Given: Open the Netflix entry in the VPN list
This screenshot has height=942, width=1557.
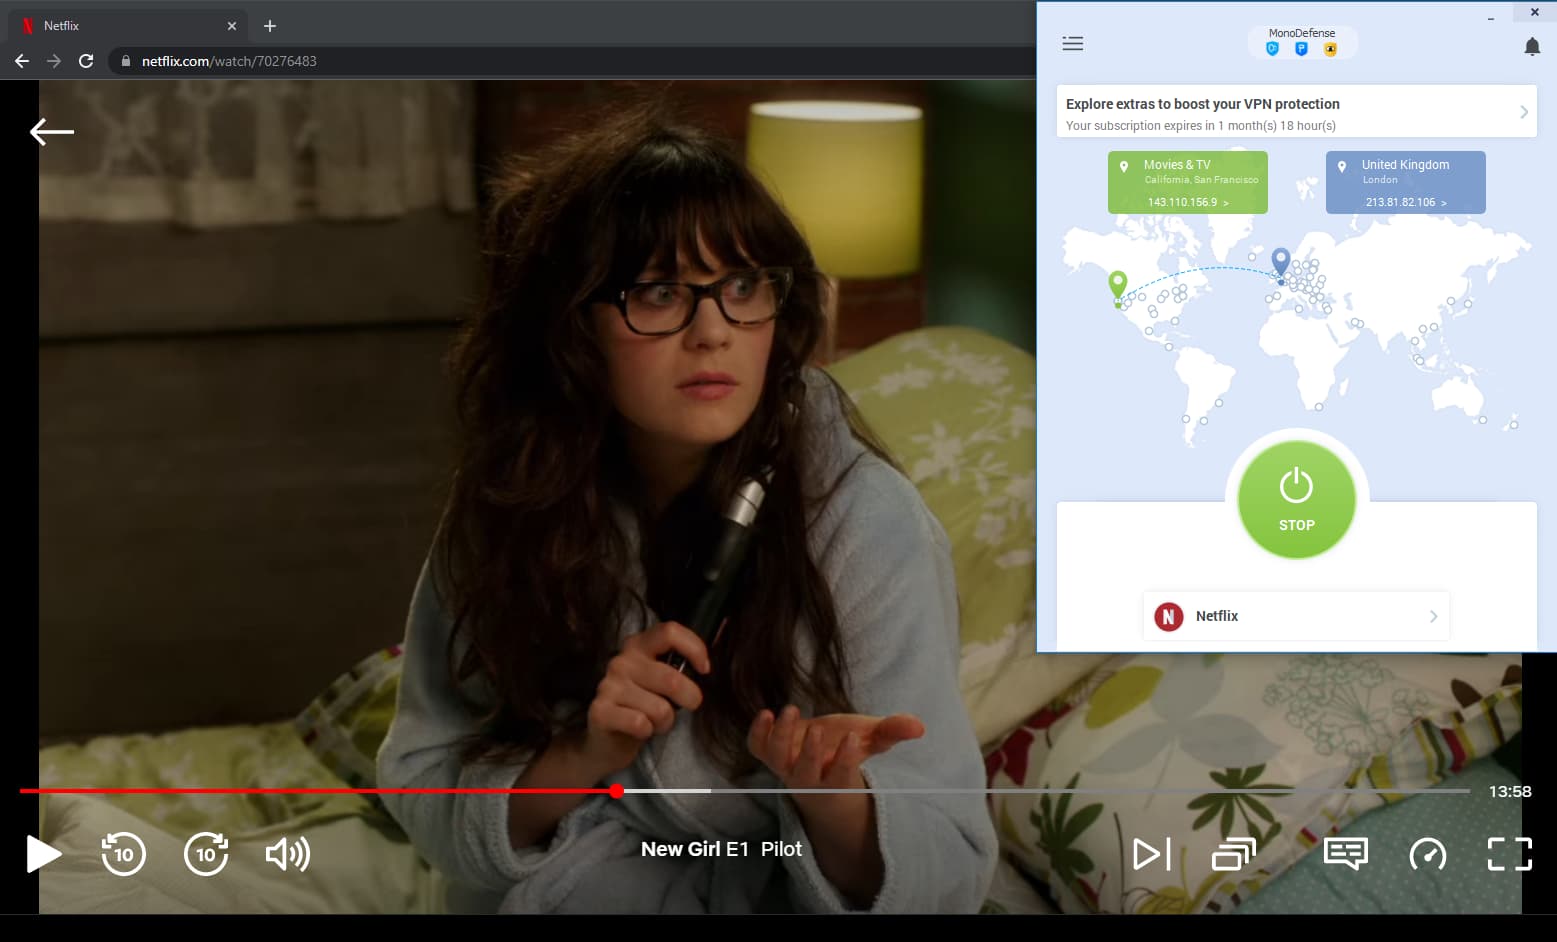Looking at the screenshot, I should tap(1296, 616).
